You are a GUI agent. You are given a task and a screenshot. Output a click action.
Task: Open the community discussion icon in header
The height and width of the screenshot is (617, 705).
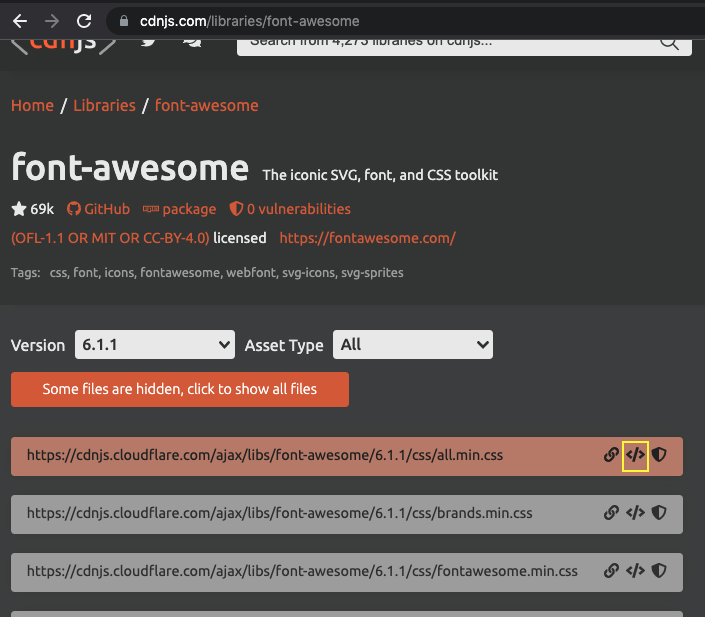coord(192,43)
